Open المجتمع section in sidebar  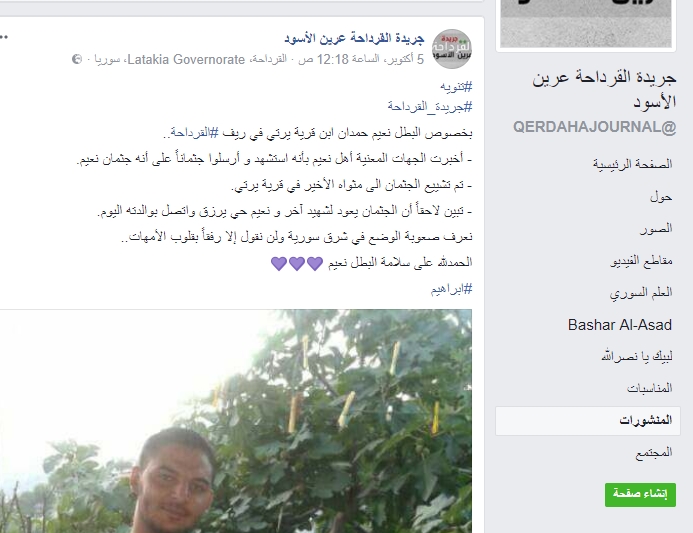pos(654,453)
